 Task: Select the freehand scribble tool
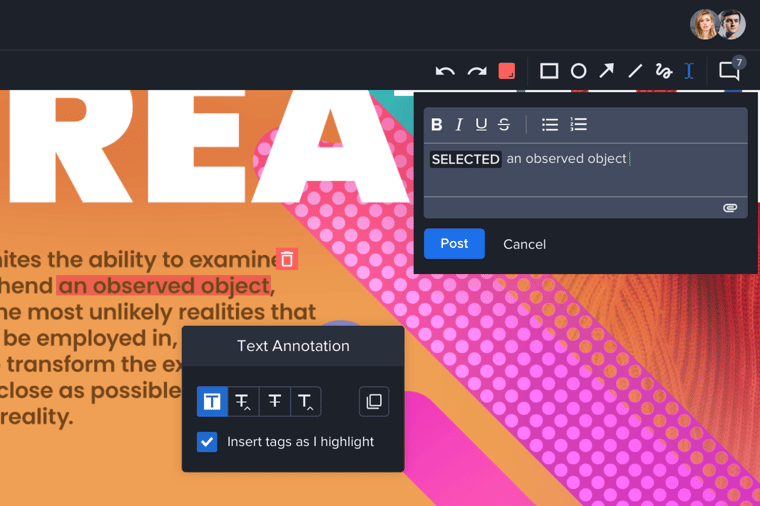point(663,71)
